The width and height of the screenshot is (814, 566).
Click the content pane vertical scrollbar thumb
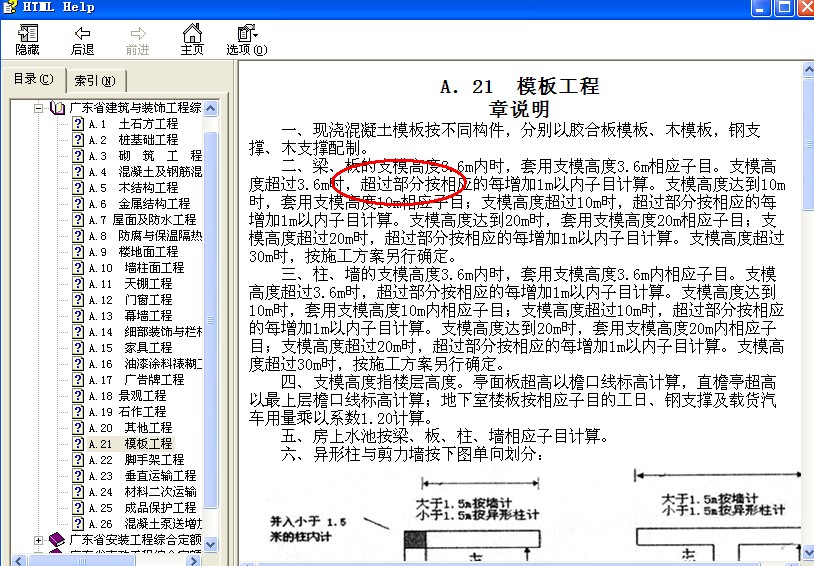pyautogui.click(x=808, y=144)
